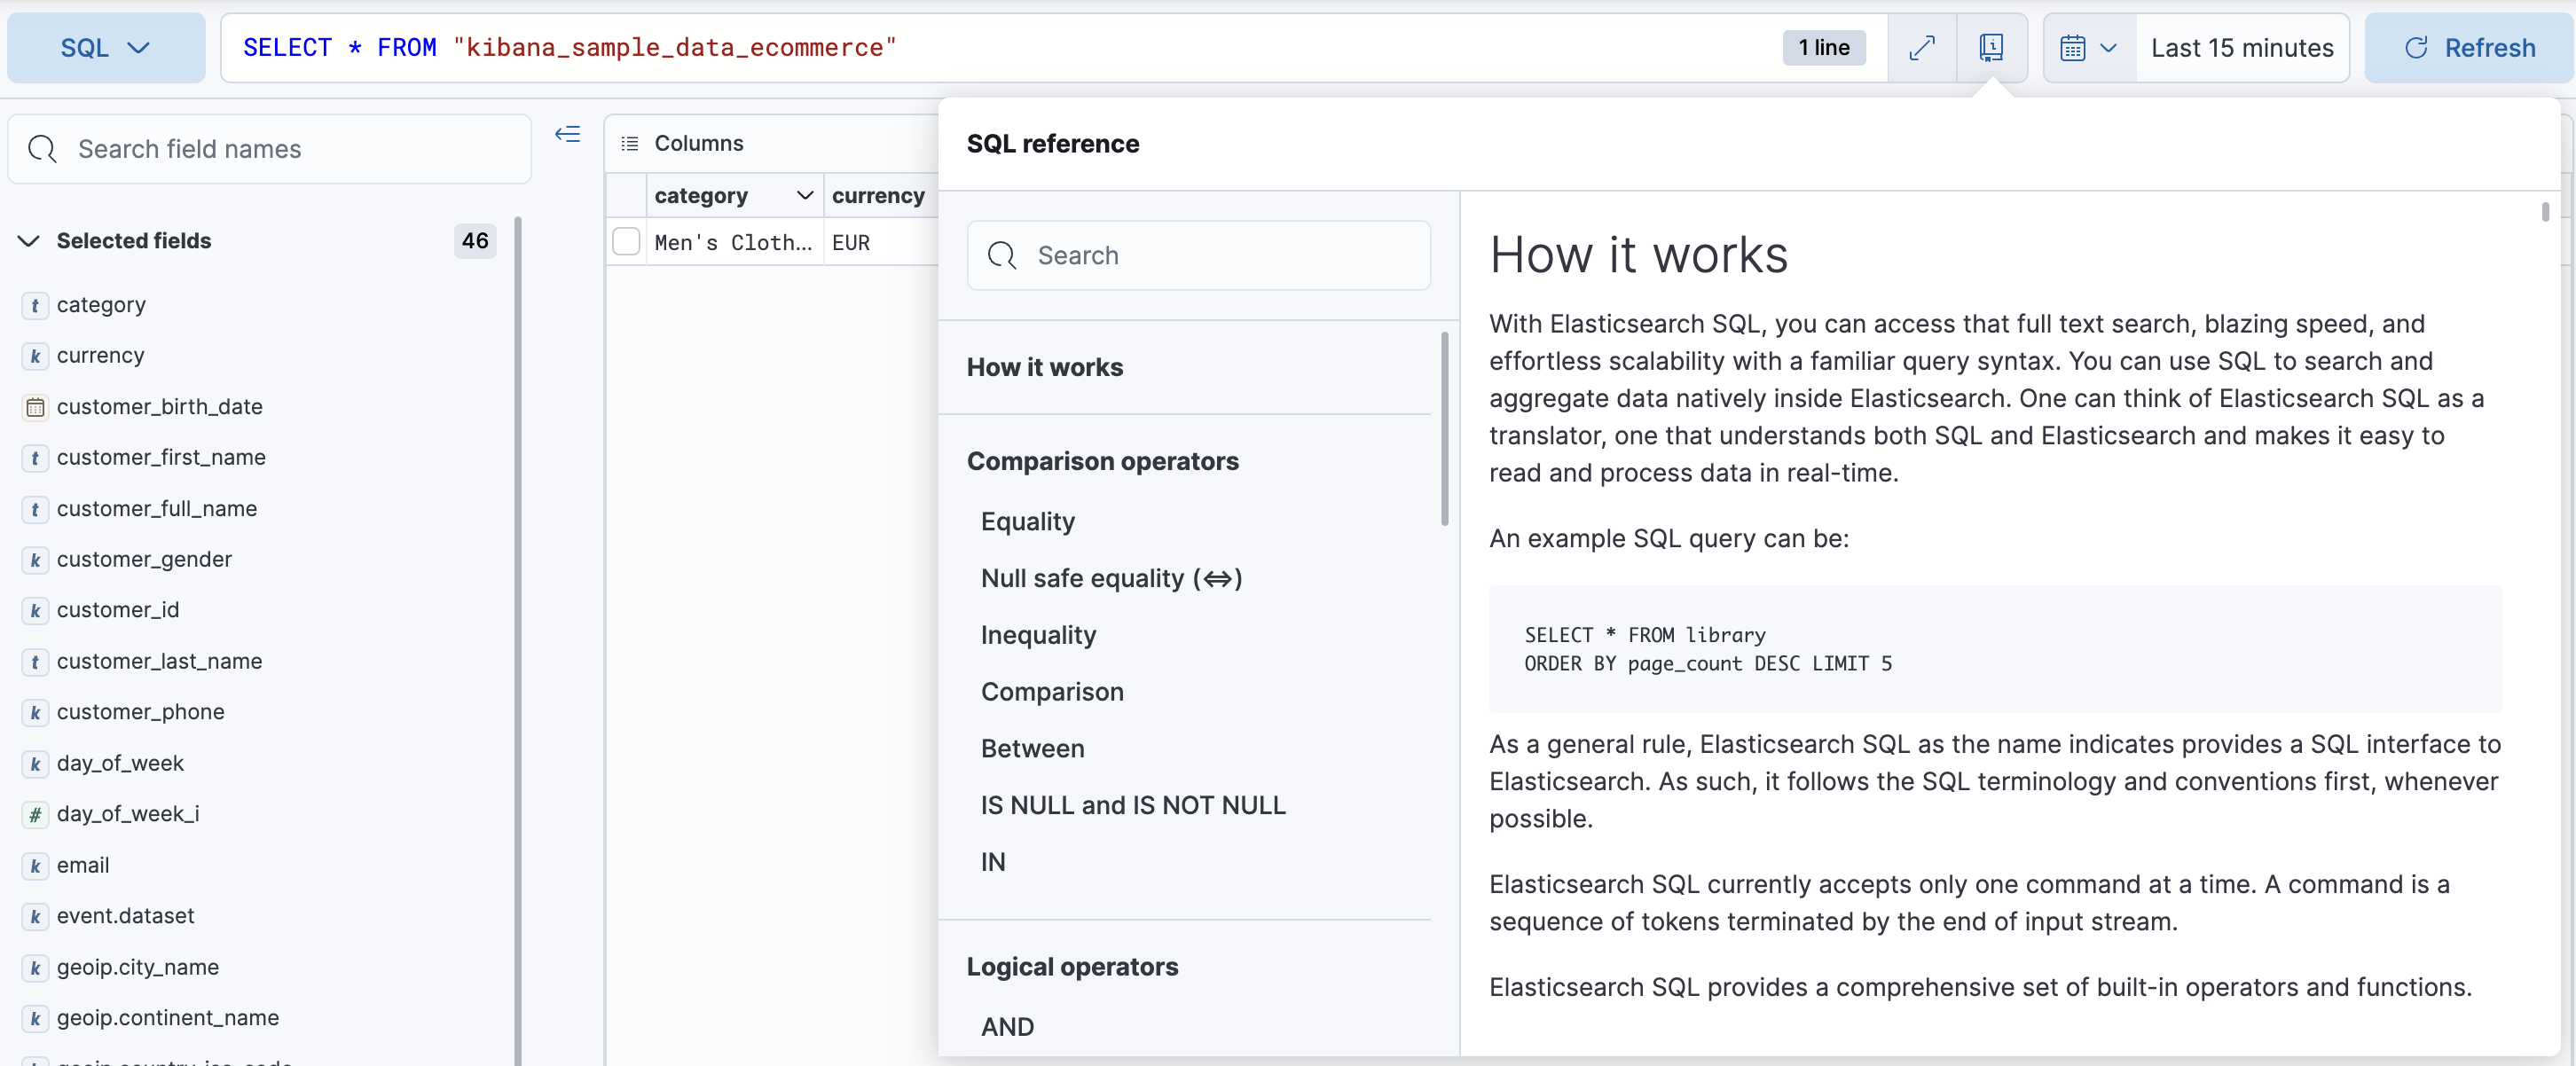Viewport: 2576px width, 1066px height.
Task: Click the text type icon next to category field
Action: pos(35,305)
